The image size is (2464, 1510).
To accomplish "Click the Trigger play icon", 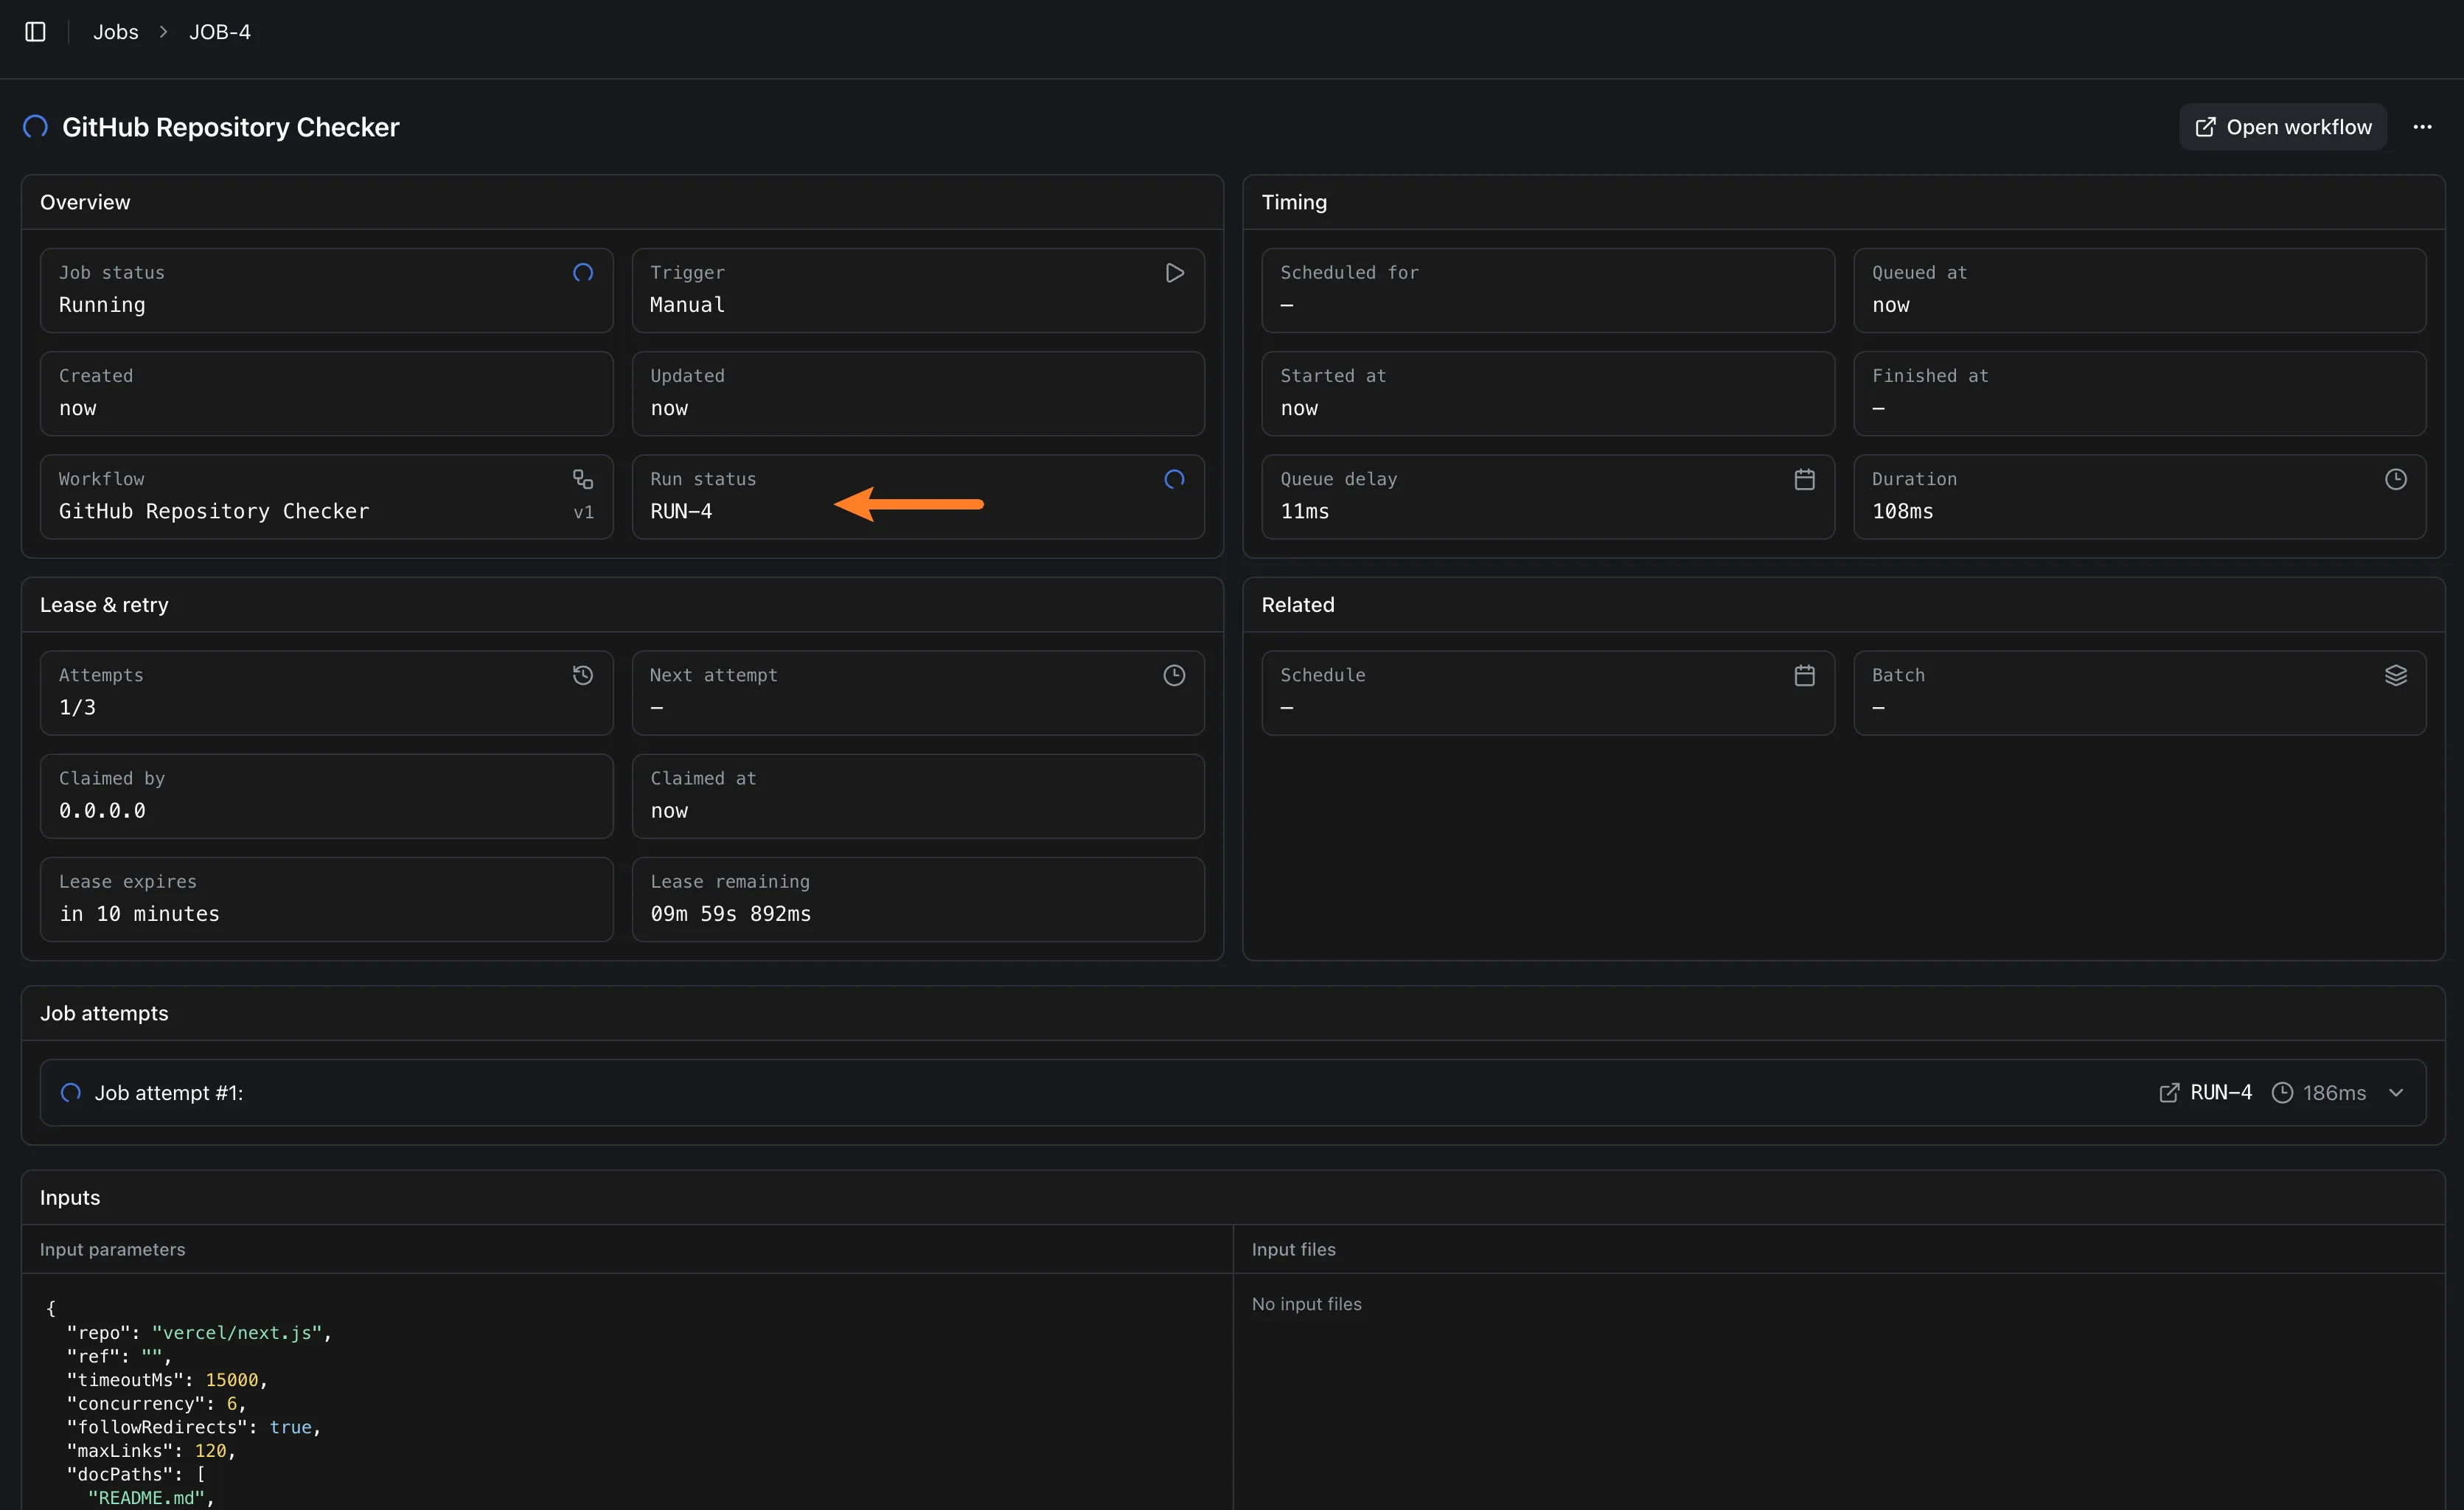I will coord(1174,273).
